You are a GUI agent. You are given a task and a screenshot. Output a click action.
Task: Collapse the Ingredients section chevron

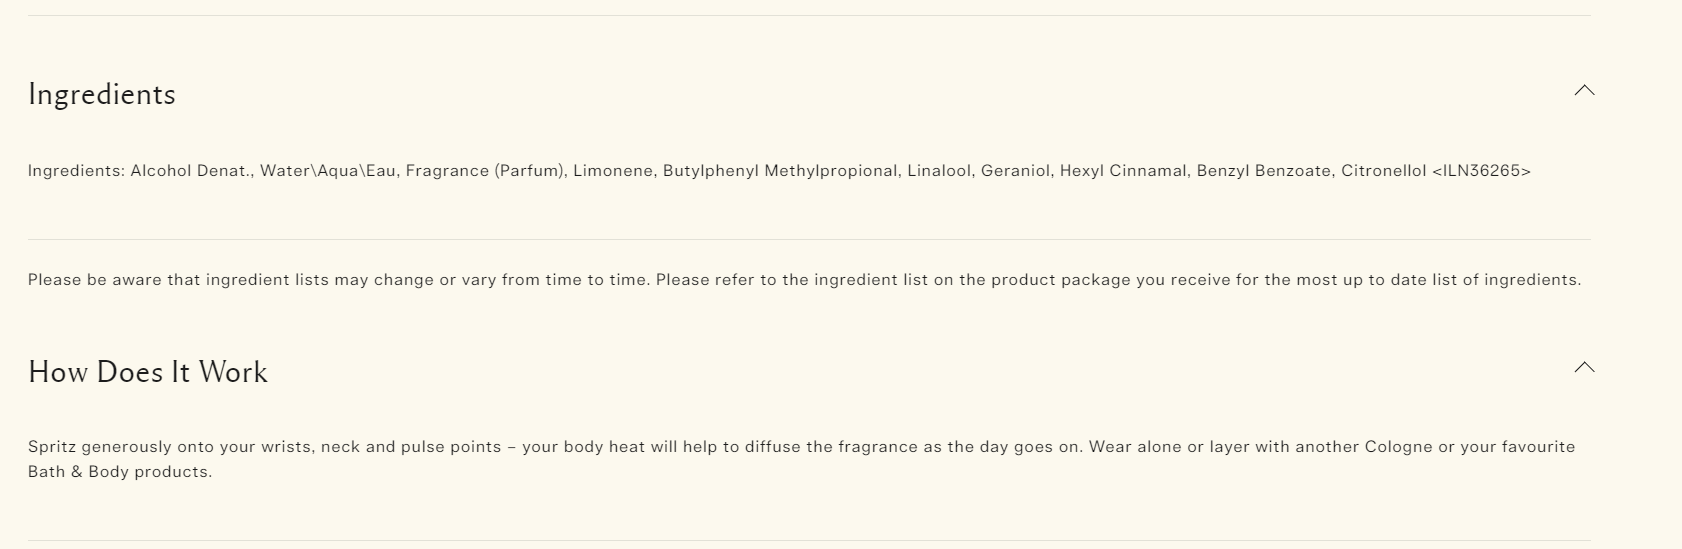(1584, 91)
